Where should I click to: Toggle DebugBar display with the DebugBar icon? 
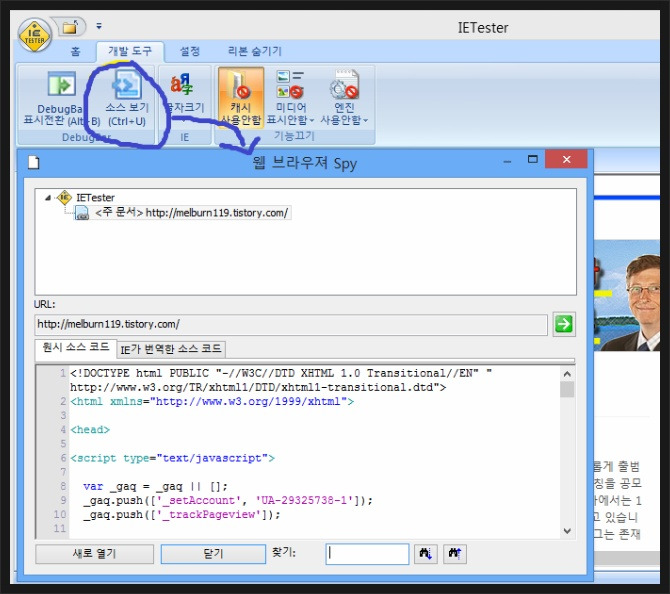(x=62, y=84)
